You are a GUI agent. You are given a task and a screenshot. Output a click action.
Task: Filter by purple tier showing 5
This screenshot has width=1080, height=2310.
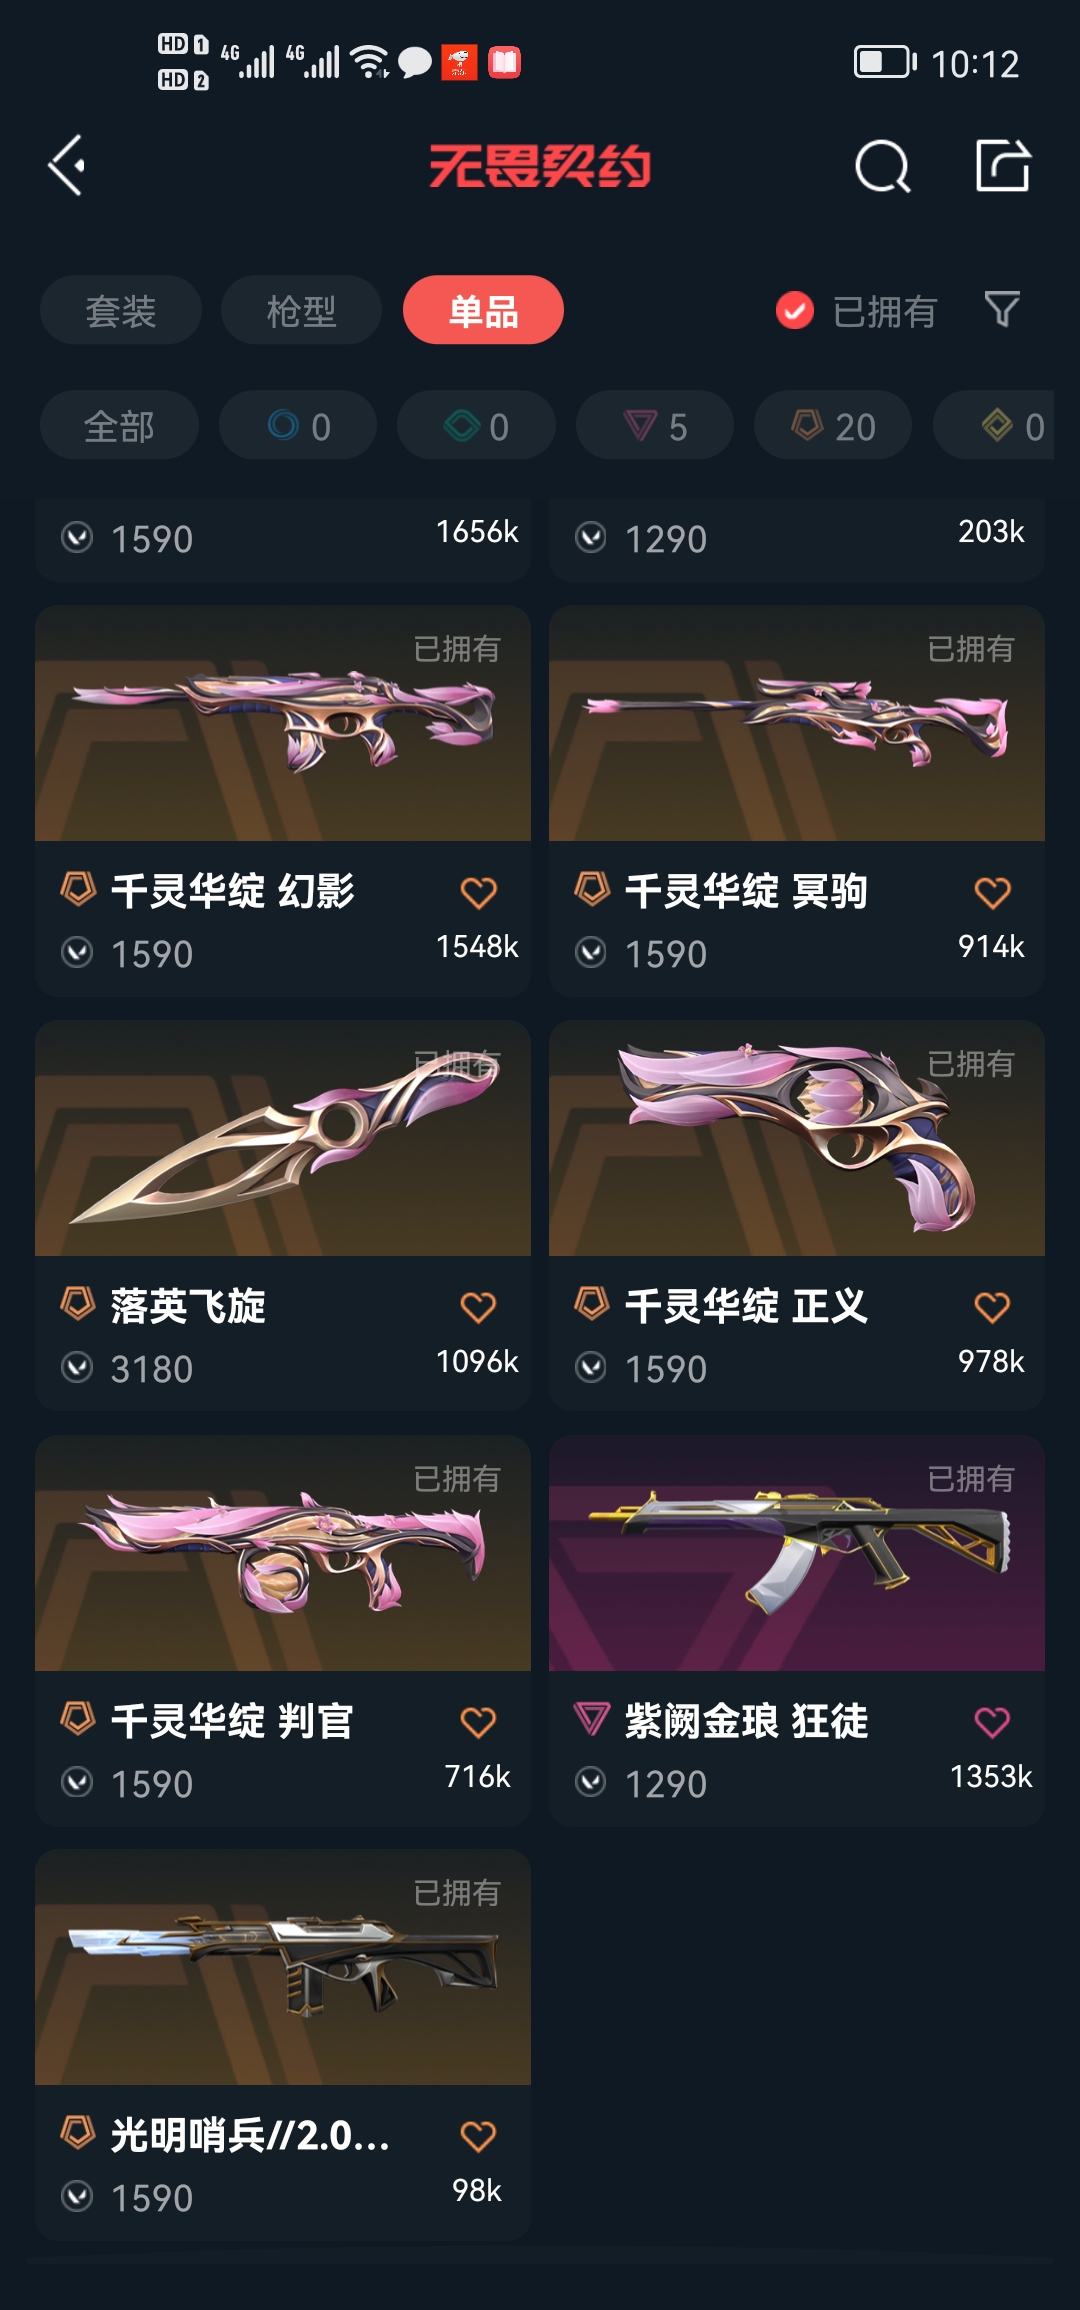click(655, 426)
